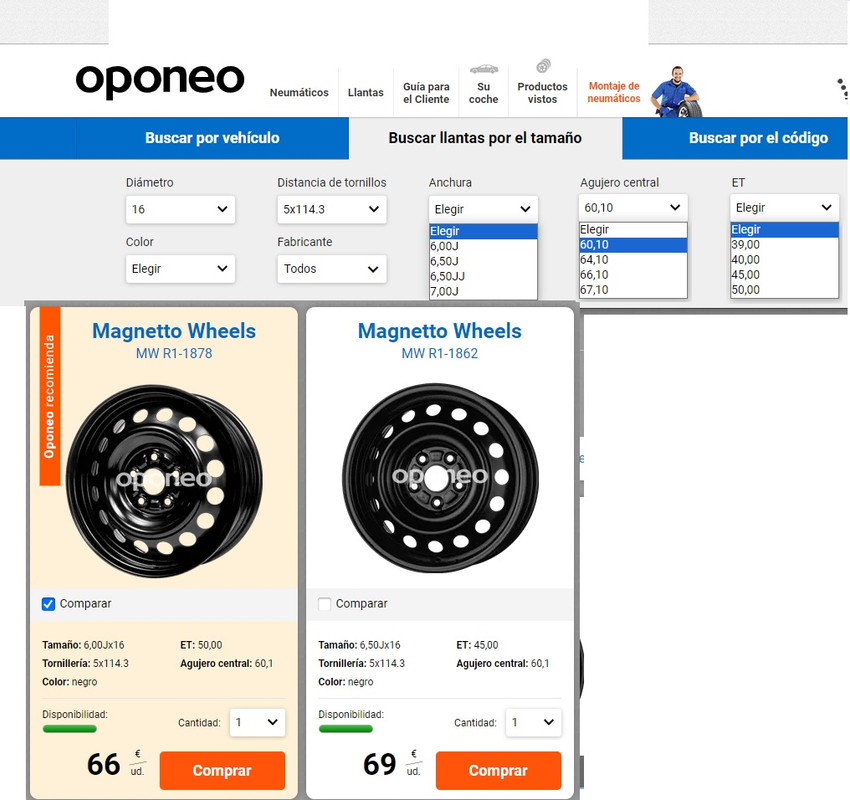Screen dimensions: 850x800
Task: Click the oponeo logo
Action: (160, 81)
